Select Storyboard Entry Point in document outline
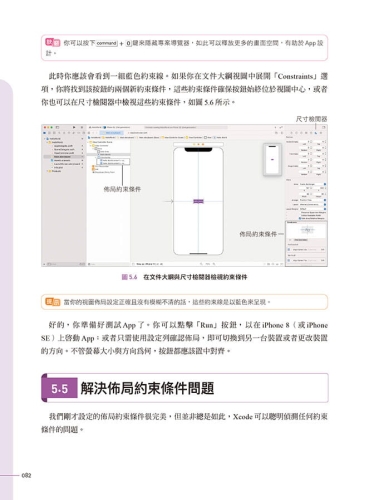 click(104, 172)
